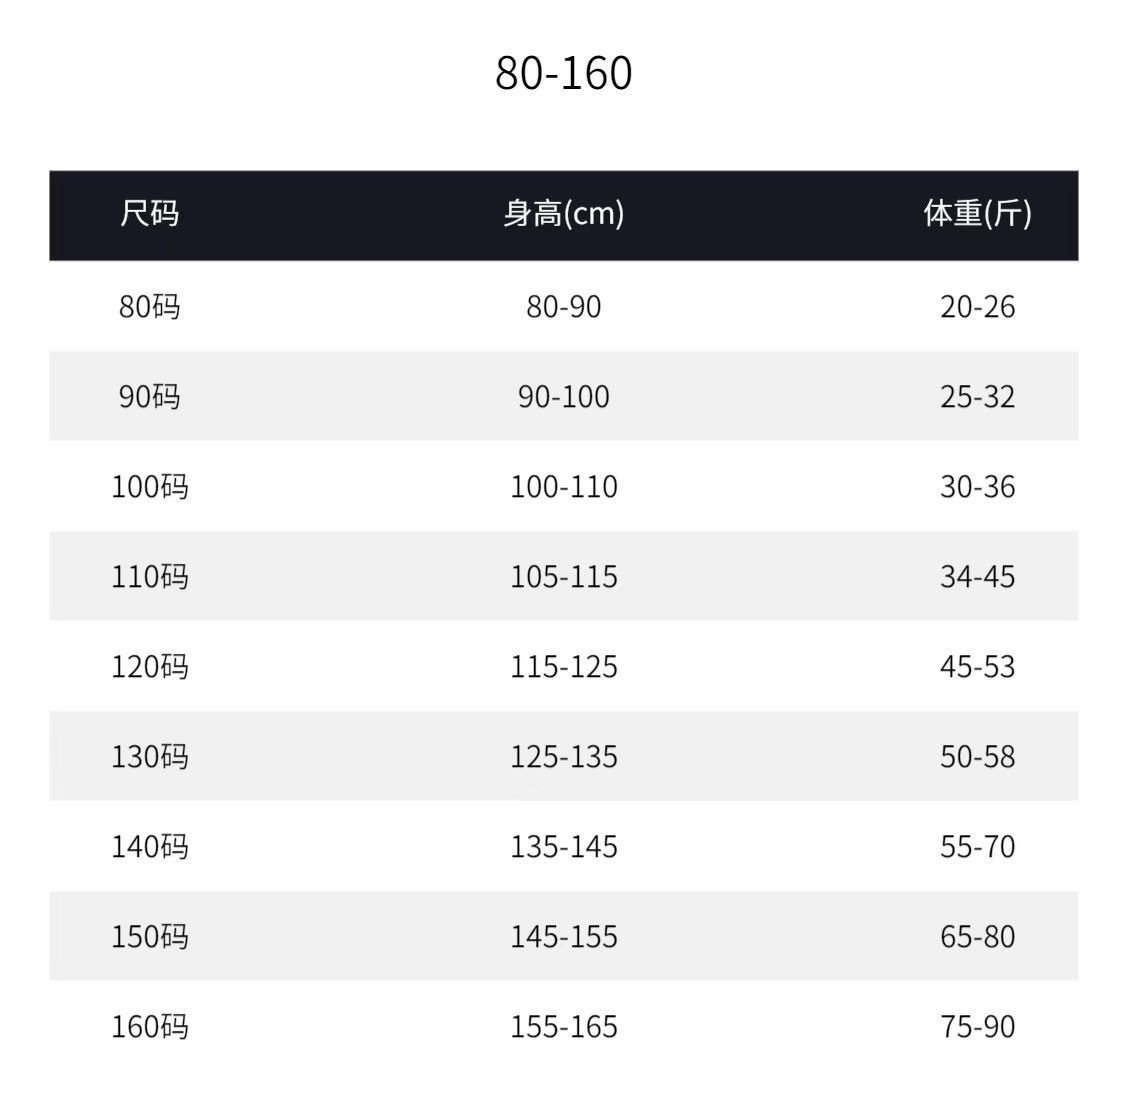Select the 100码 size cell
Screen dimensions: 1125x1117
pos(149,486)
